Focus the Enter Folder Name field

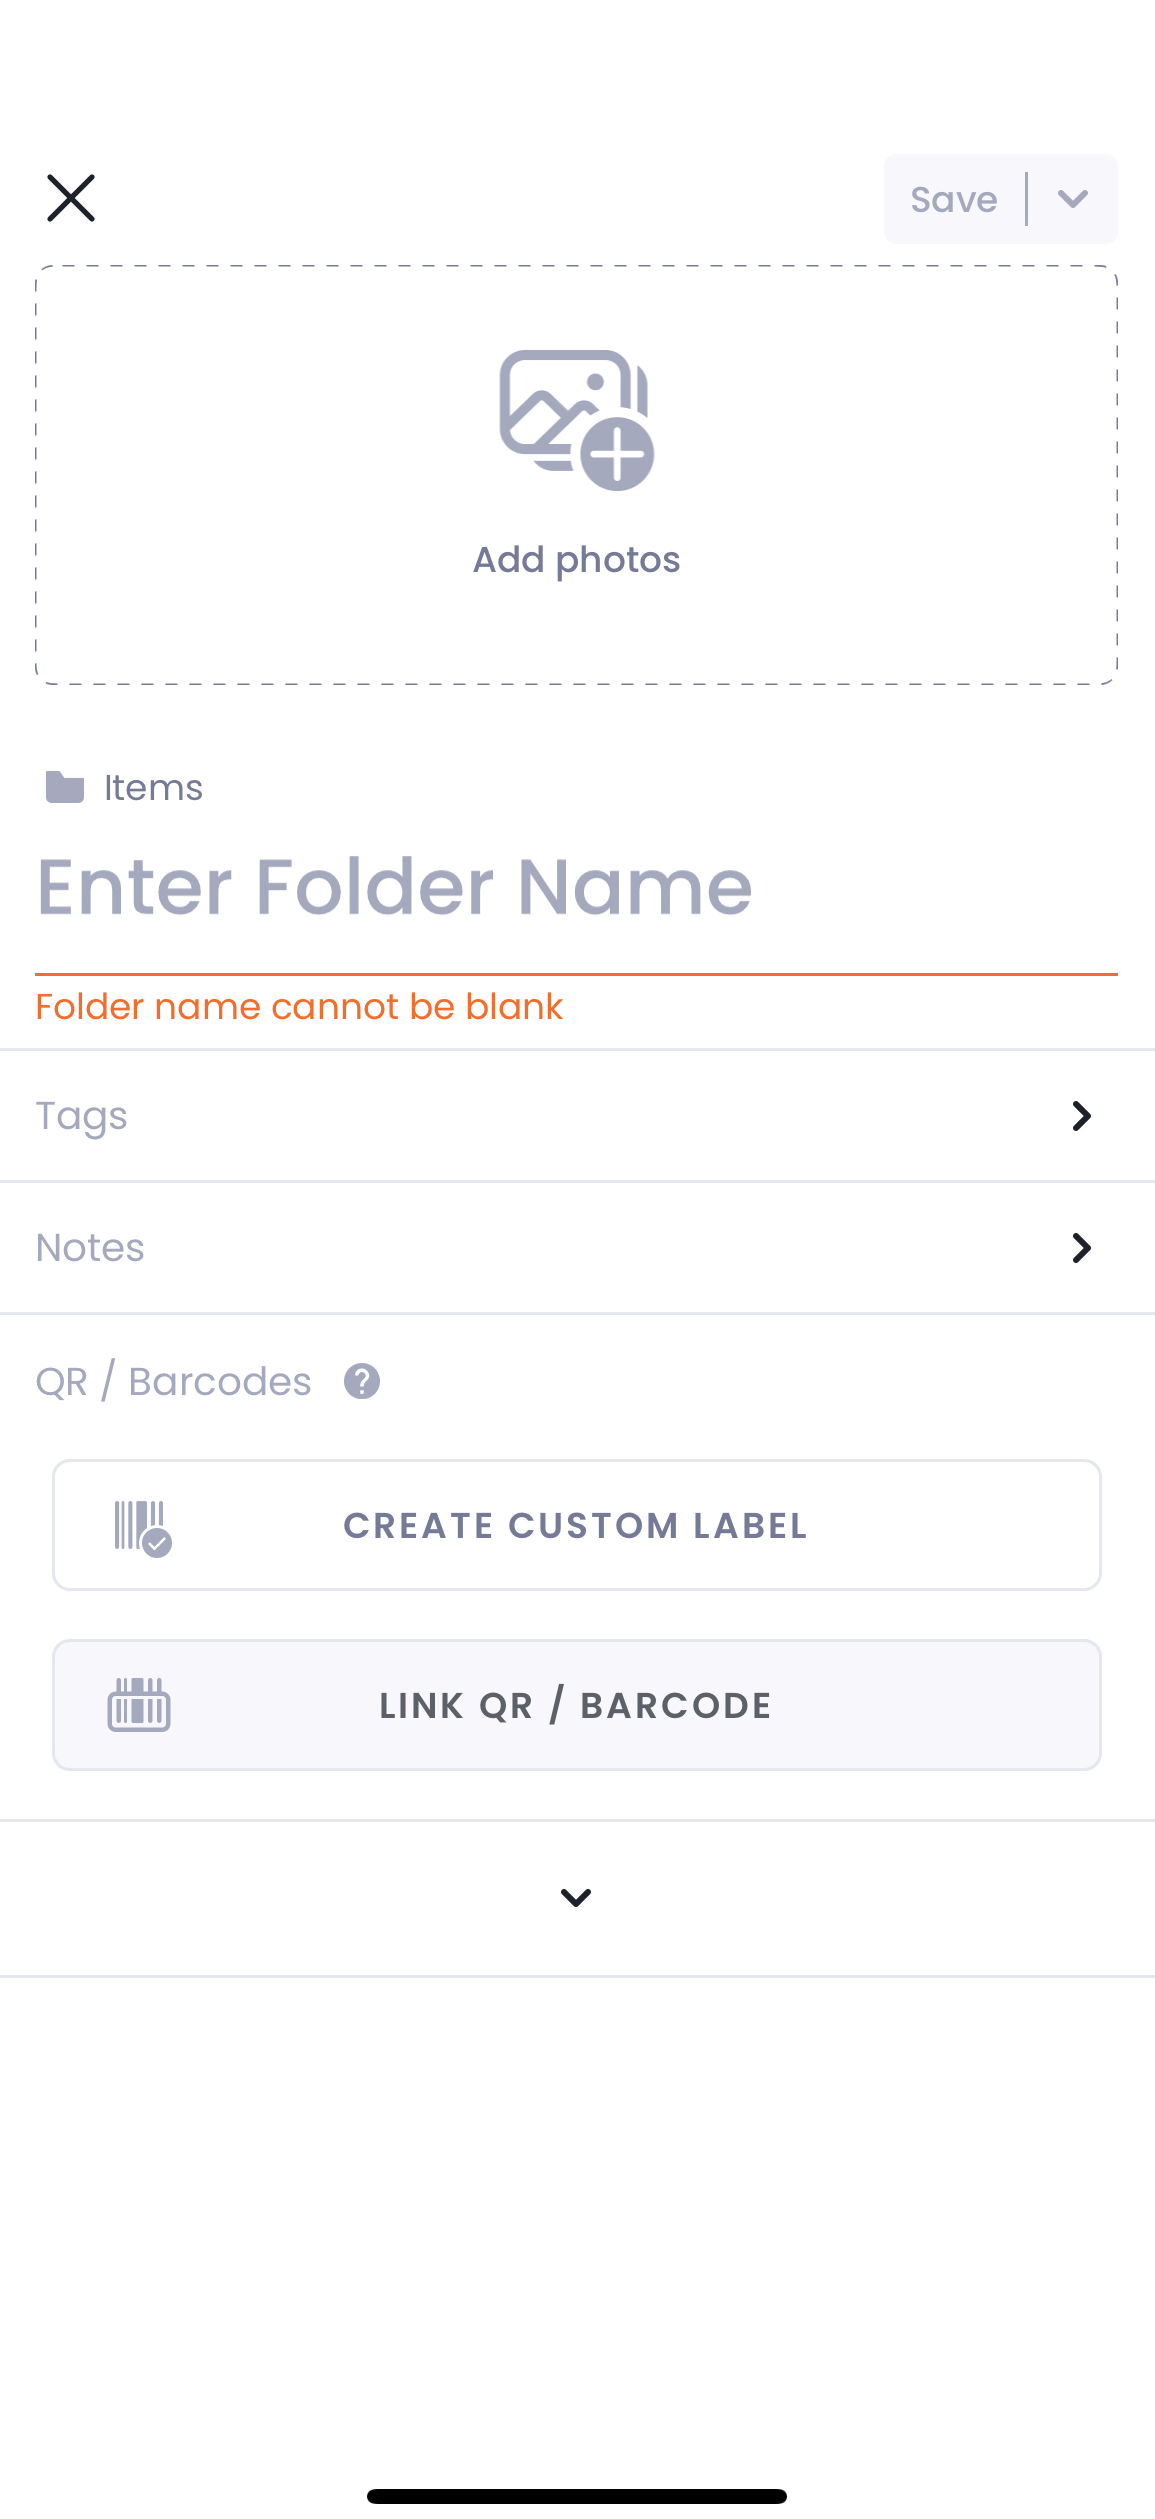tap(576, 888)
